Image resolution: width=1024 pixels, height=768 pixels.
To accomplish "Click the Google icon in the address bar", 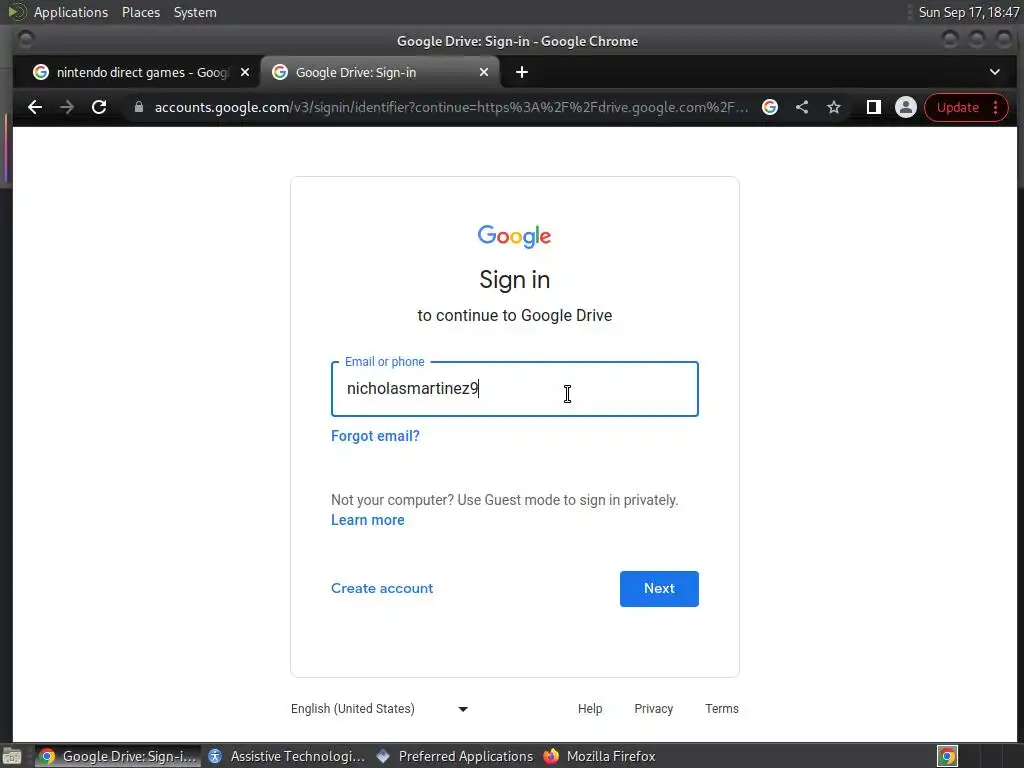I will [770, 107].
